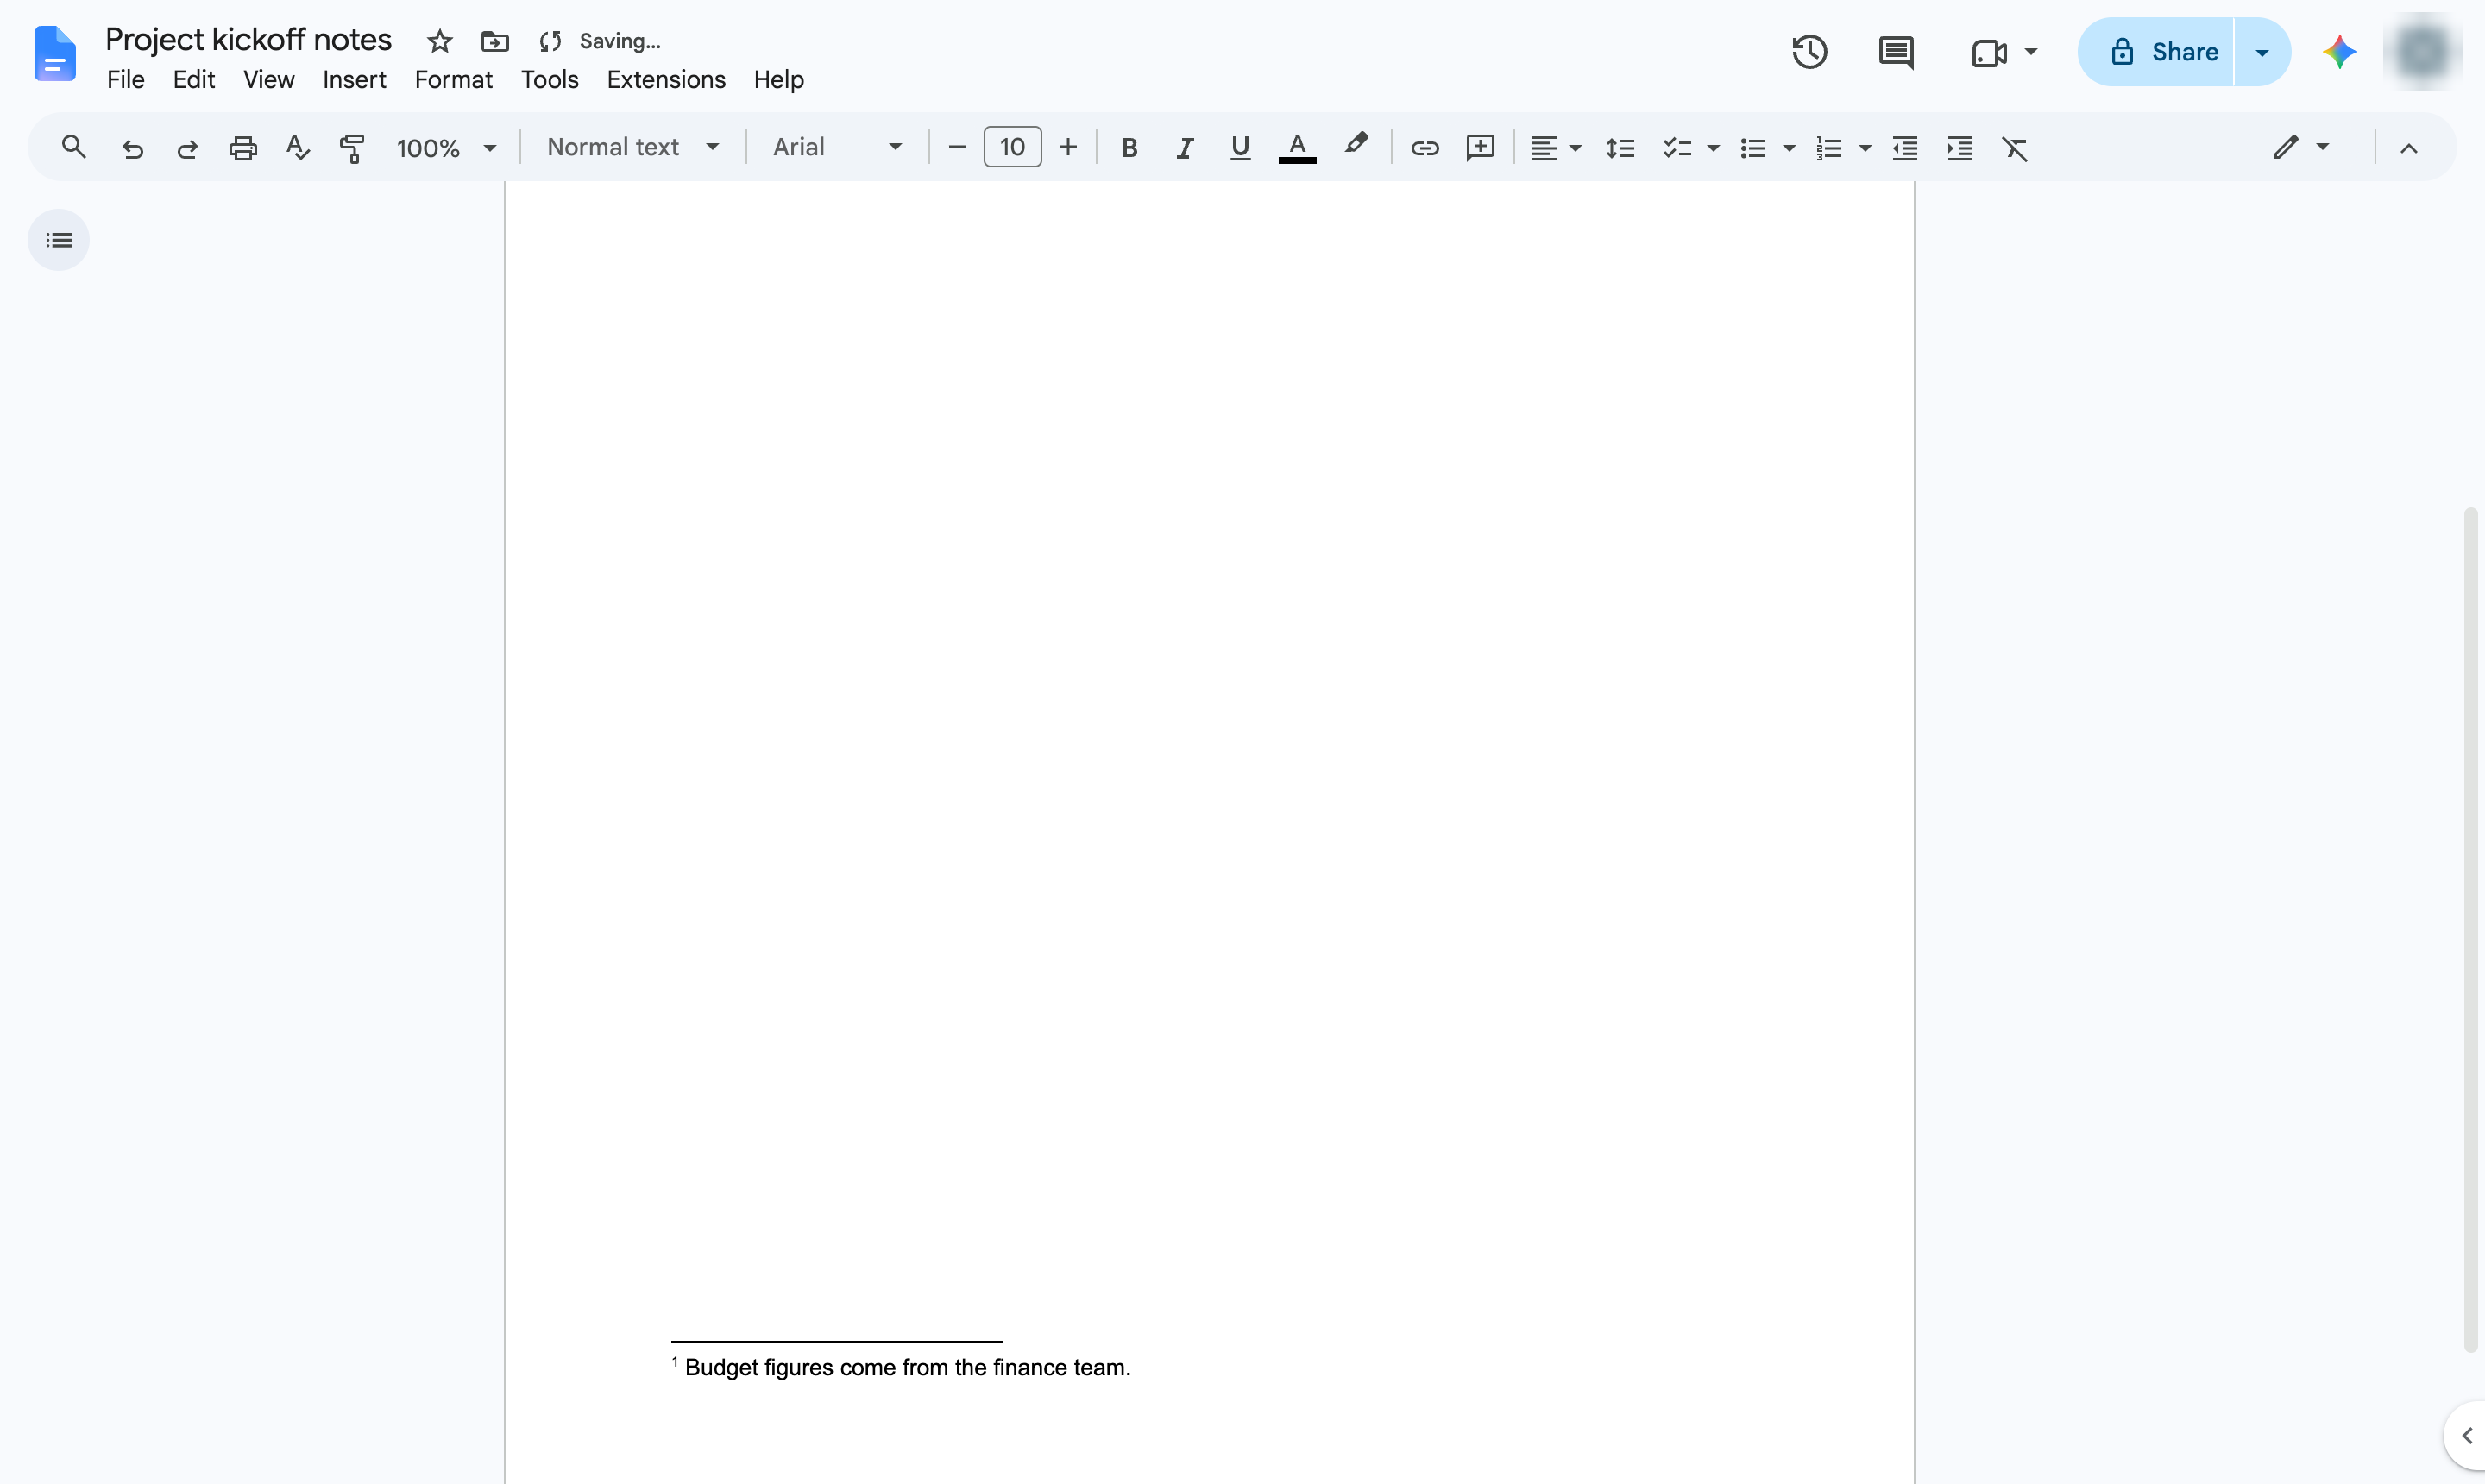2485x1484 pixels.
Task: Print the document
Action: [243, 148]
